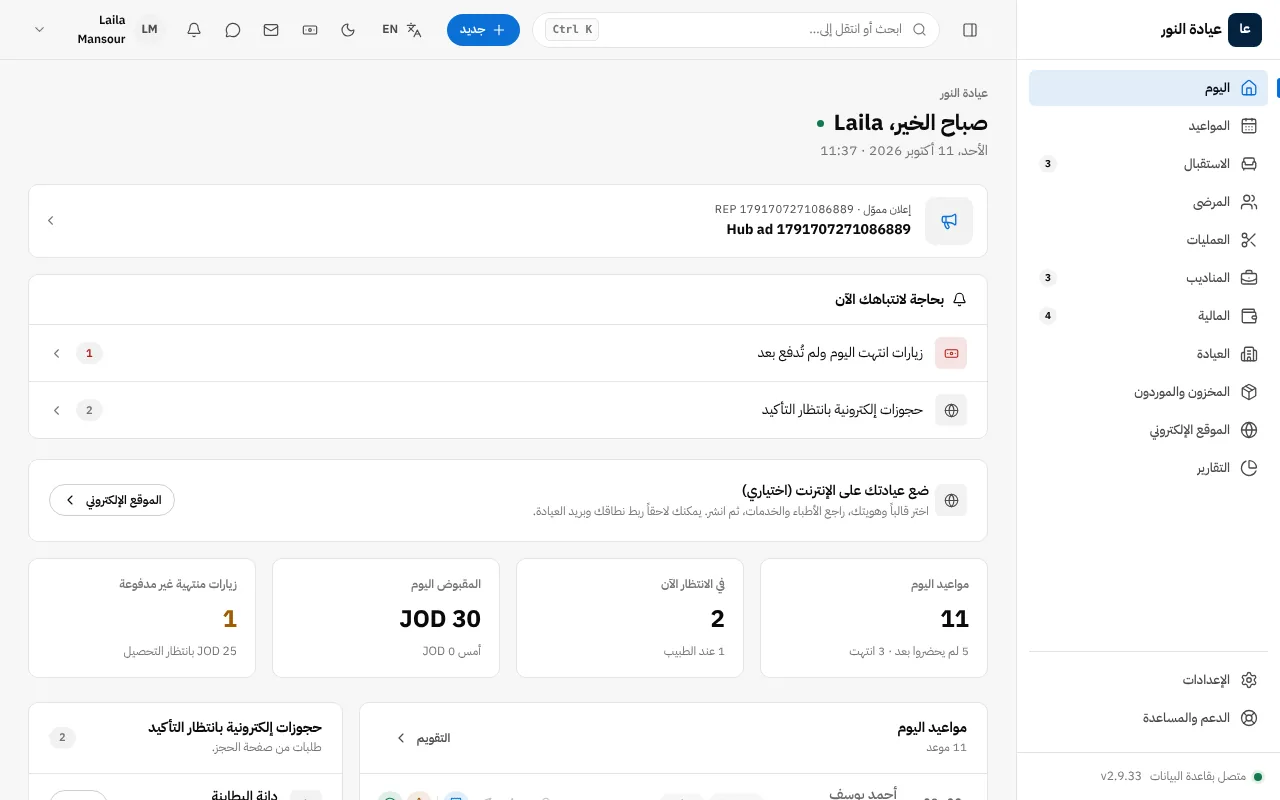Click the عا clinic logo badge

coord(1245,30)
